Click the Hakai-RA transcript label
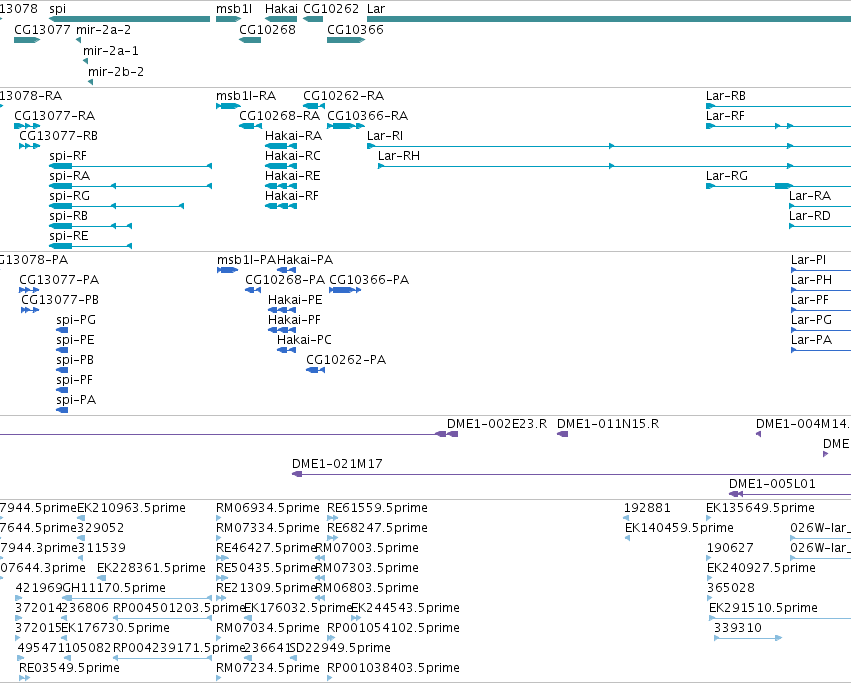 (x=293, y=136)
